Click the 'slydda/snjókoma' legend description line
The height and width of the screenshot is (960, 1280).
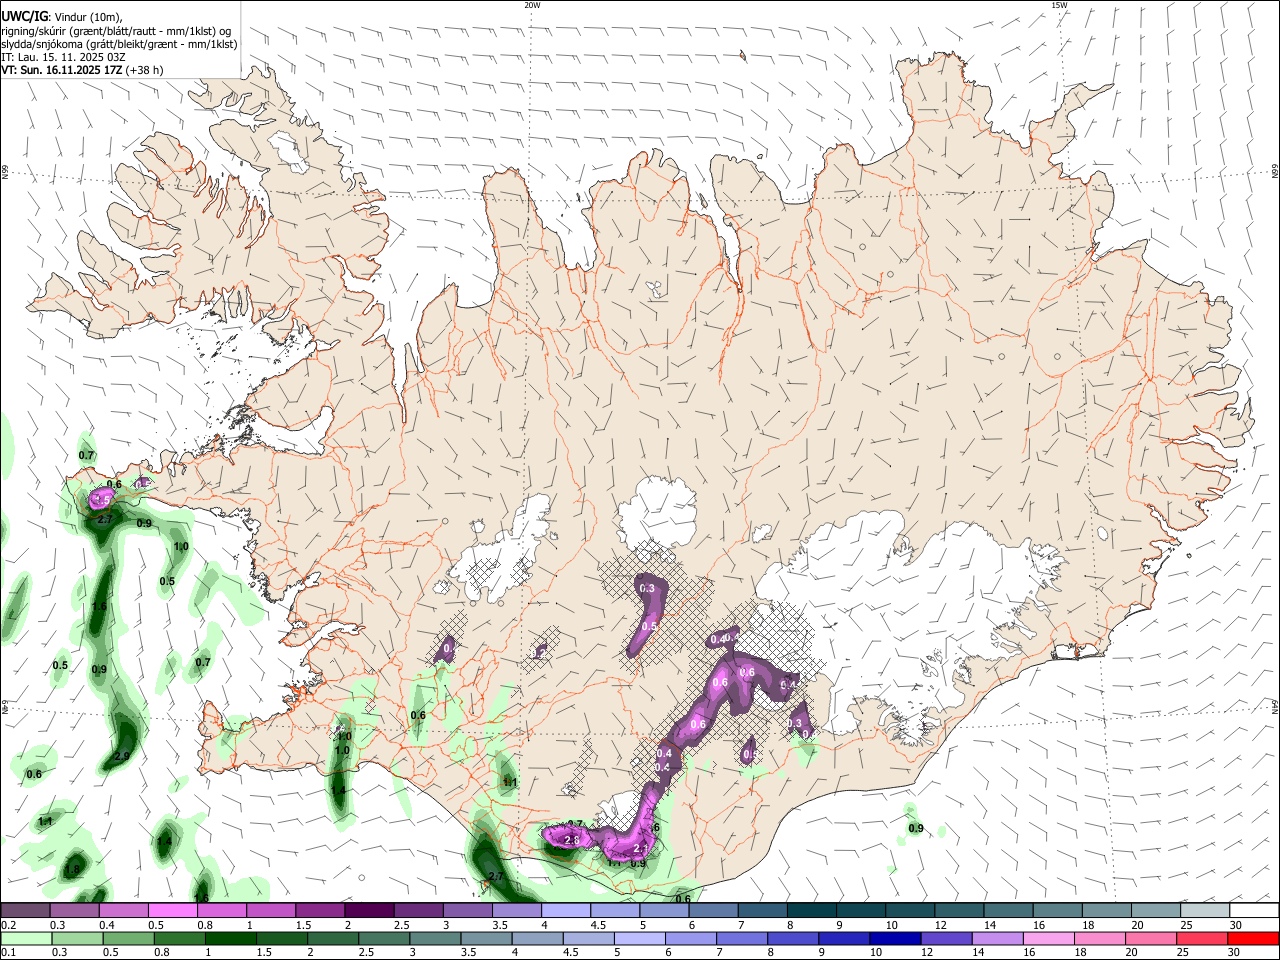click(119, 44)
